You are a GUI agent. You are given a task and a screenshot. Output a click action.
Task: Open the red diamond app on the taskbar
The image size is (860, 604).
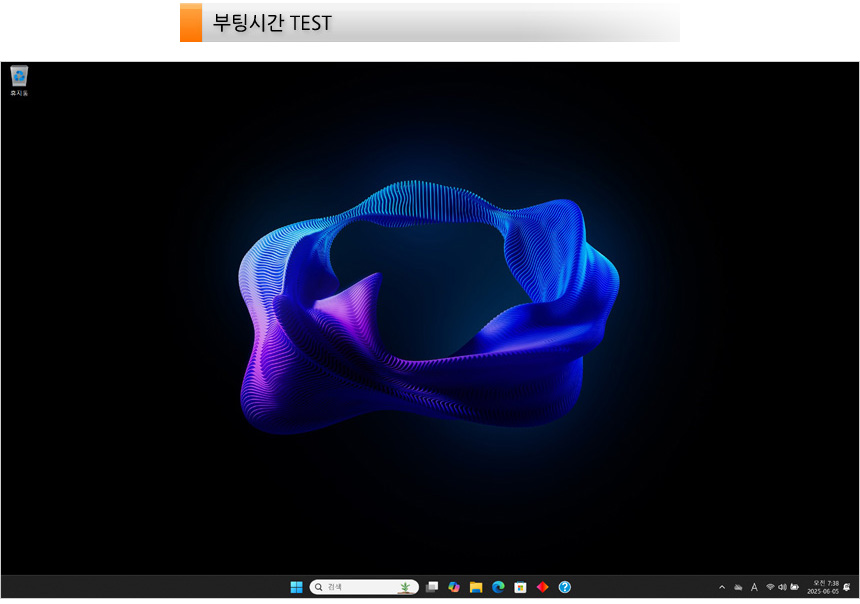click(x=542, y=587)
